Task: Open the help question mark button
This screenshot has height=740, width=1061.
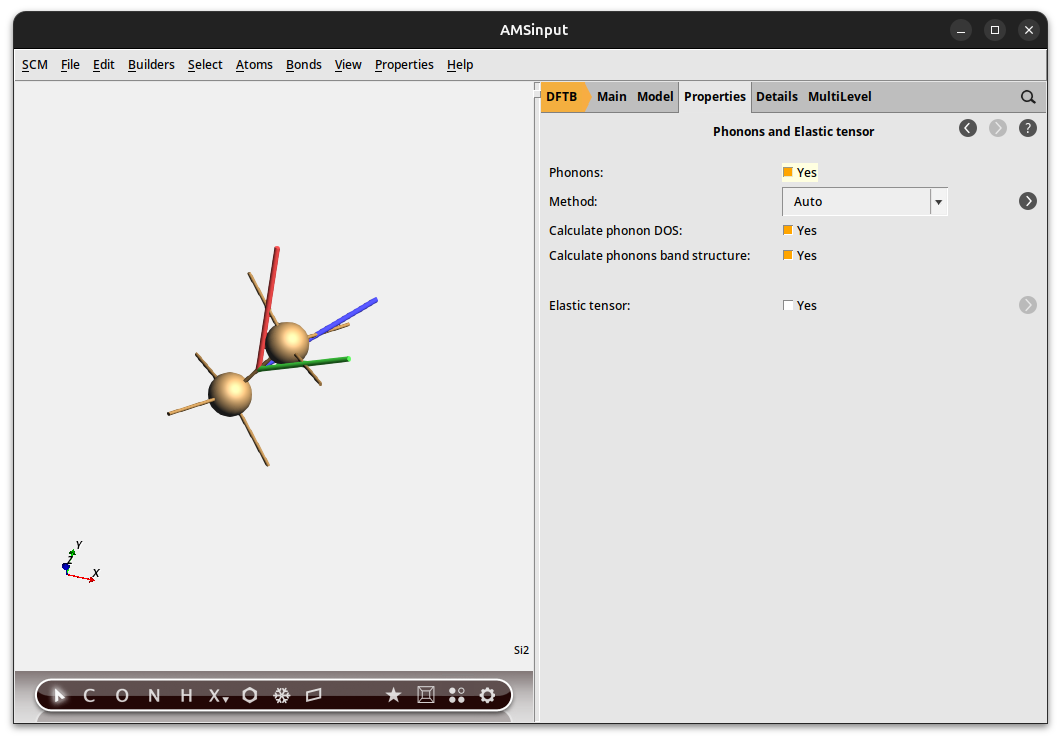Action: click(x=1027, y=128)
